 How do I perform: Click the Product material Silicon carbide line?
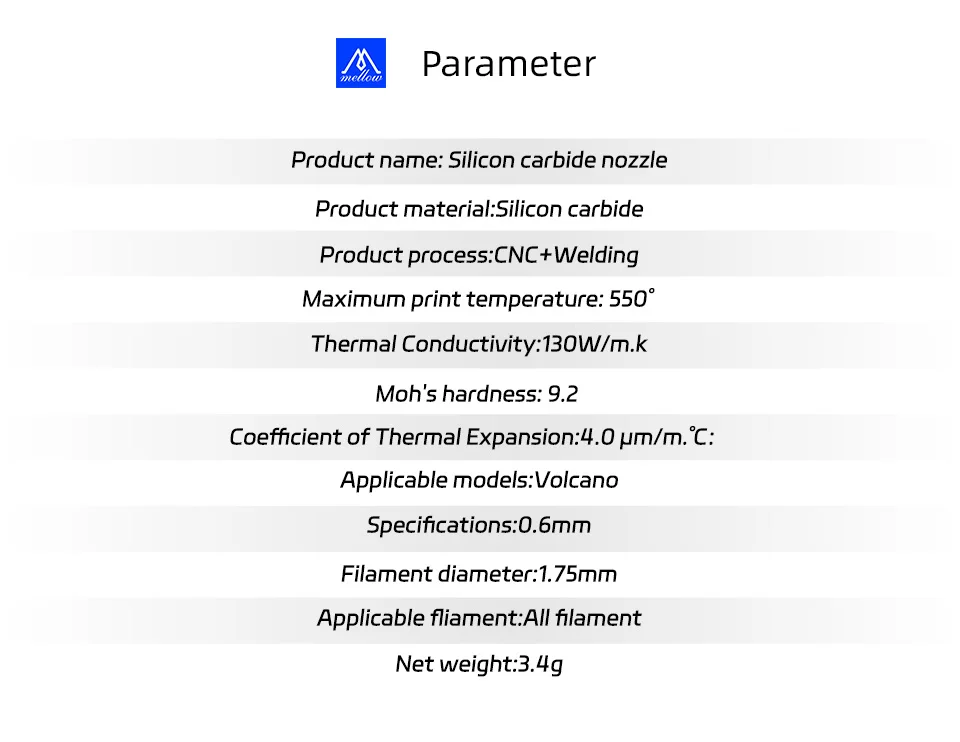[479, 209]
